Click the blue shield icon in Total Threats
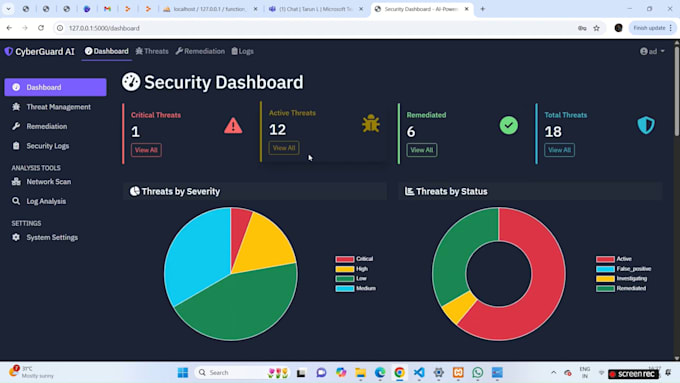Image resolution: width=680 pixels, height=383 pixels. pyautogui.click(x=646, y=125)
